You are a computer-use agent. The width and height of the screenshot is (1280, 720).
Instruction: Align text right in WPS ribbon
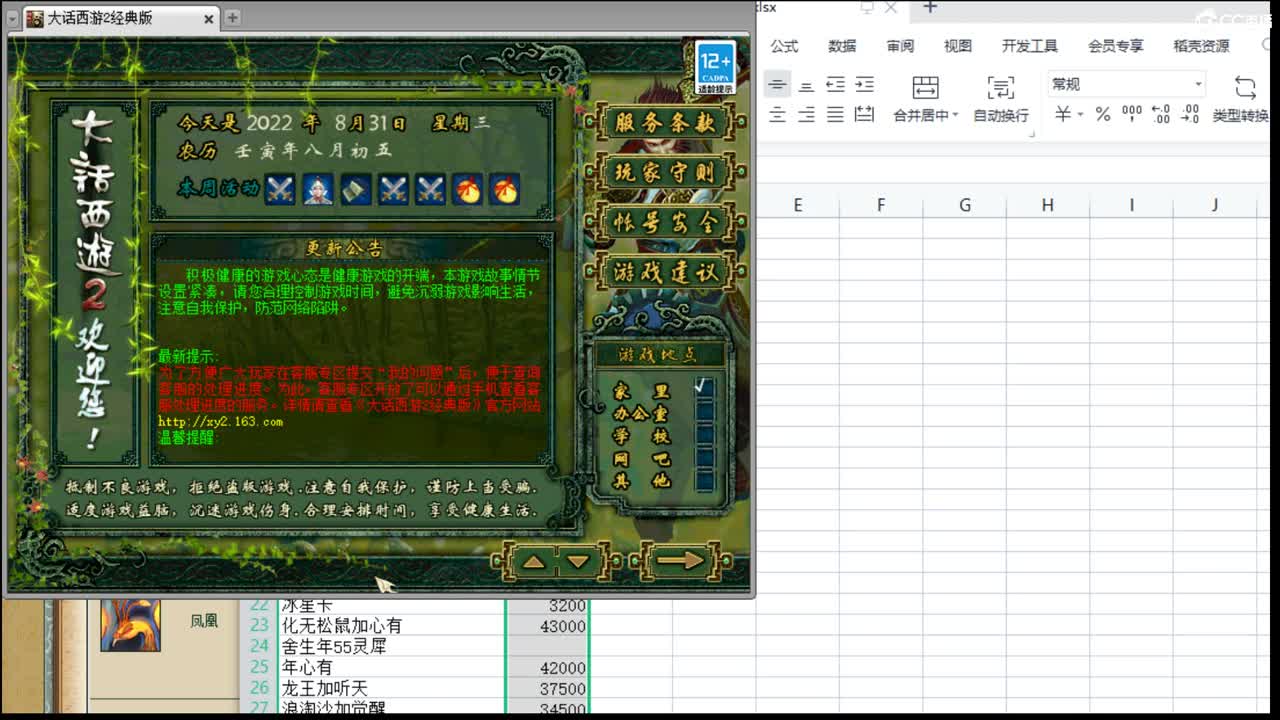point(806,115)
